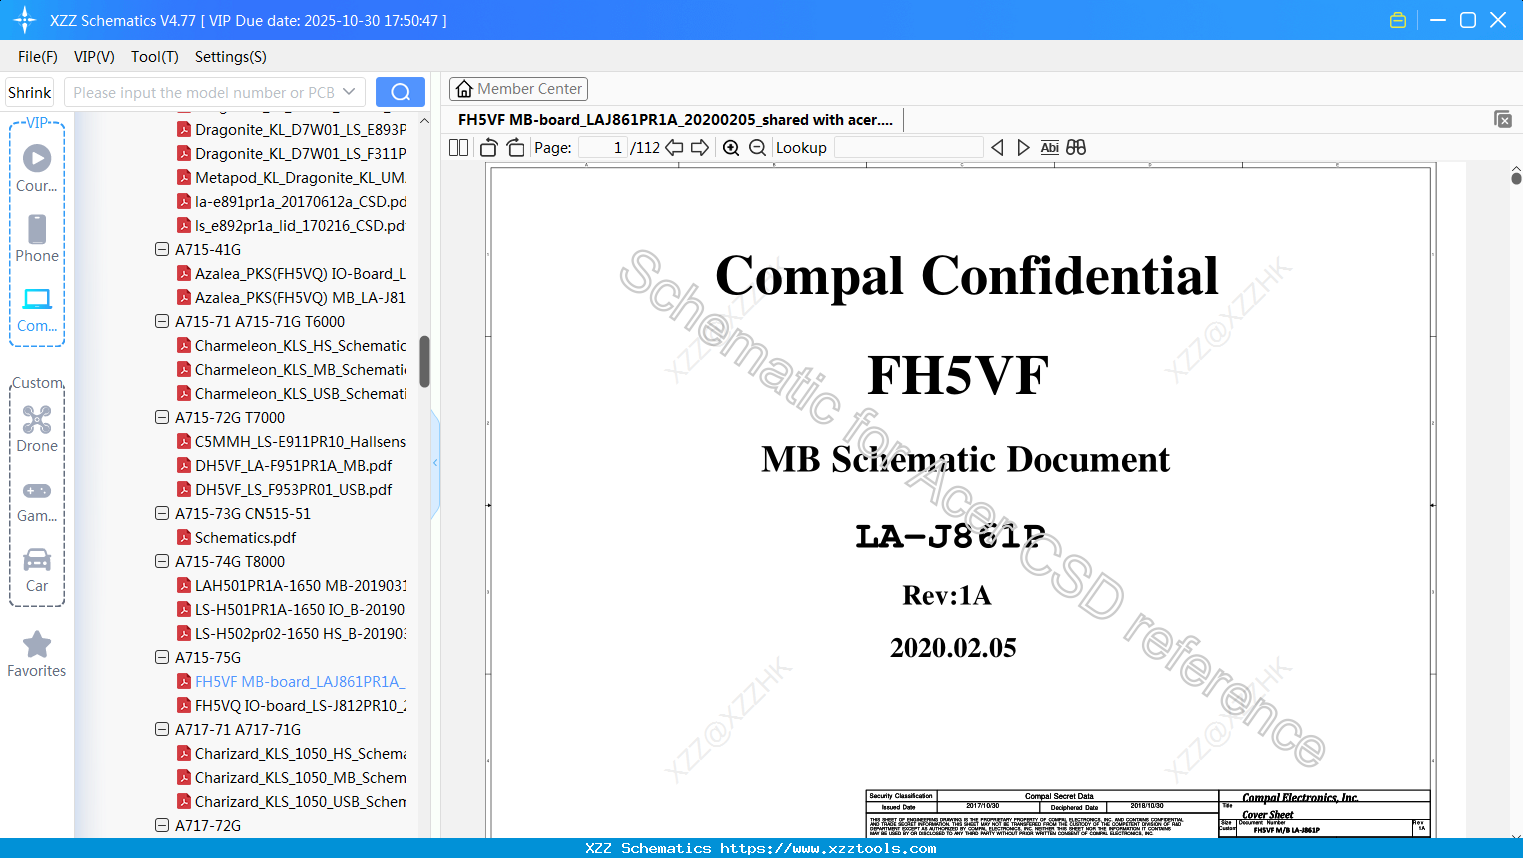Open Dragonite_KL_D7W01_LS_E893P file

click(292, 129)
